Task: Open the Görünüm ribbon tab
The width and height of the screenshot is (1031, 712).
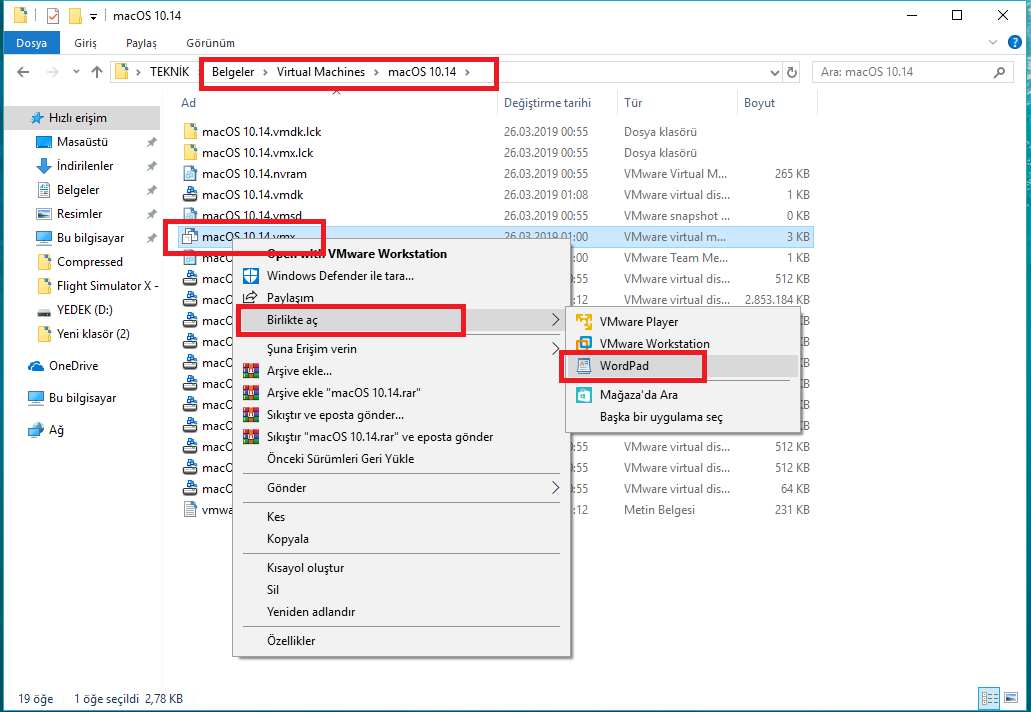Action: (x=210, y=43)
